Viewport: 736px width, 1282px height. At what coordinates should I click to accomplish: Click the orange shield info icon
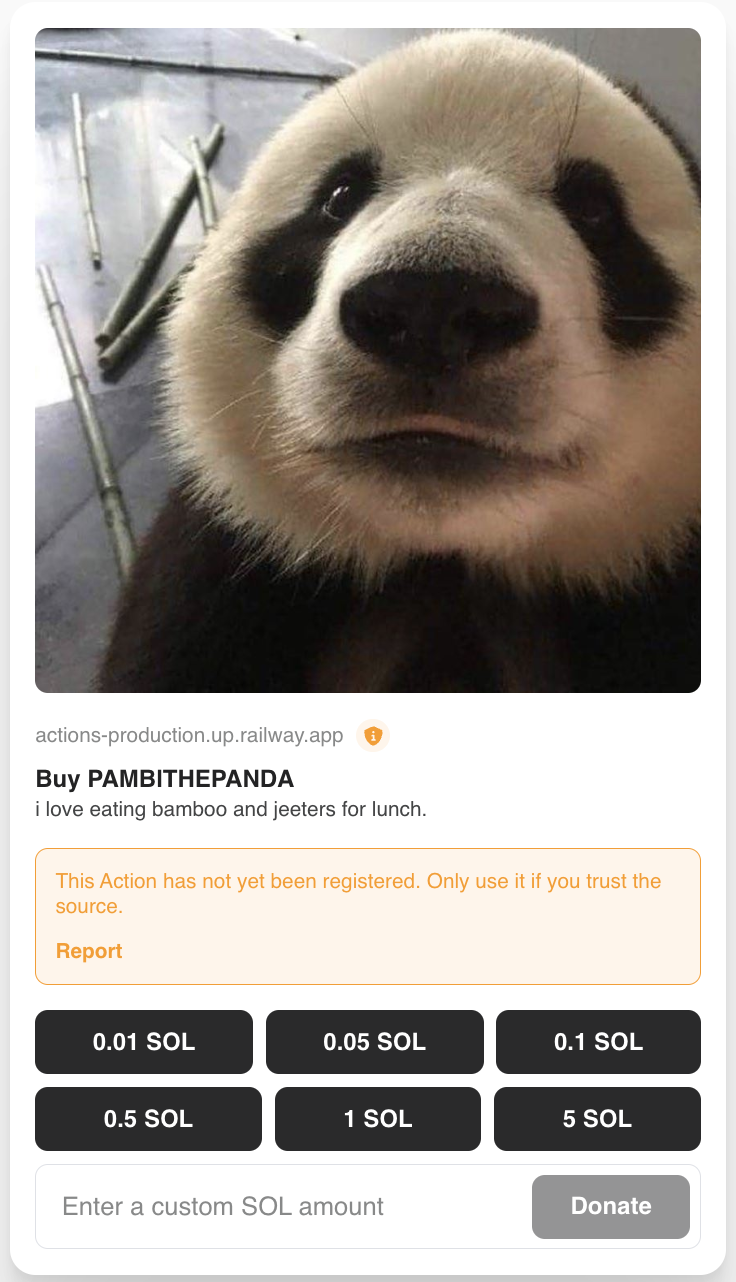coord(373,736)
